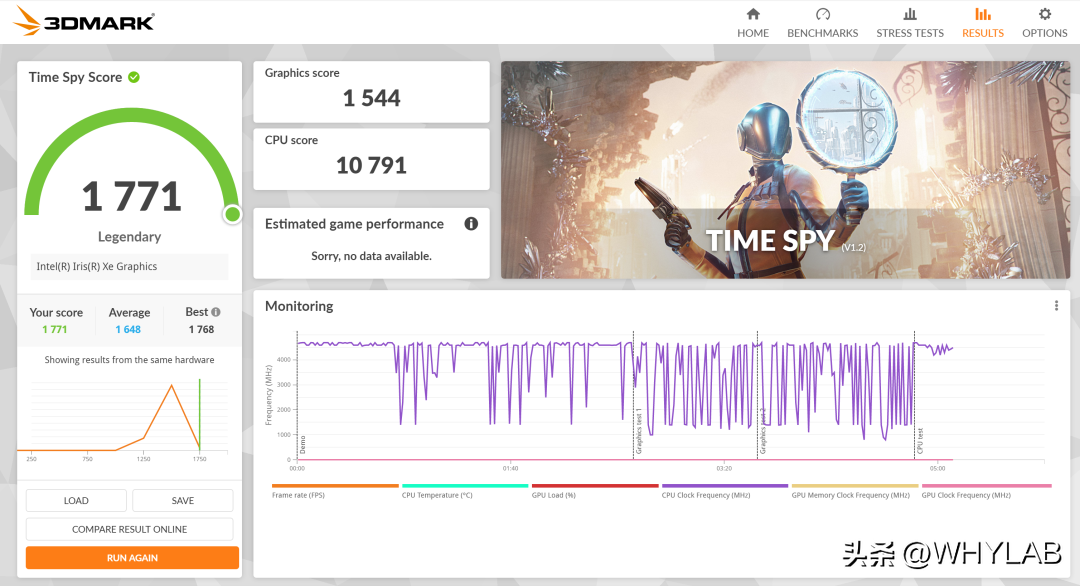
Task: Toggle the CPU Clock Frequency (MHz) legend
Action: point(725,491)
